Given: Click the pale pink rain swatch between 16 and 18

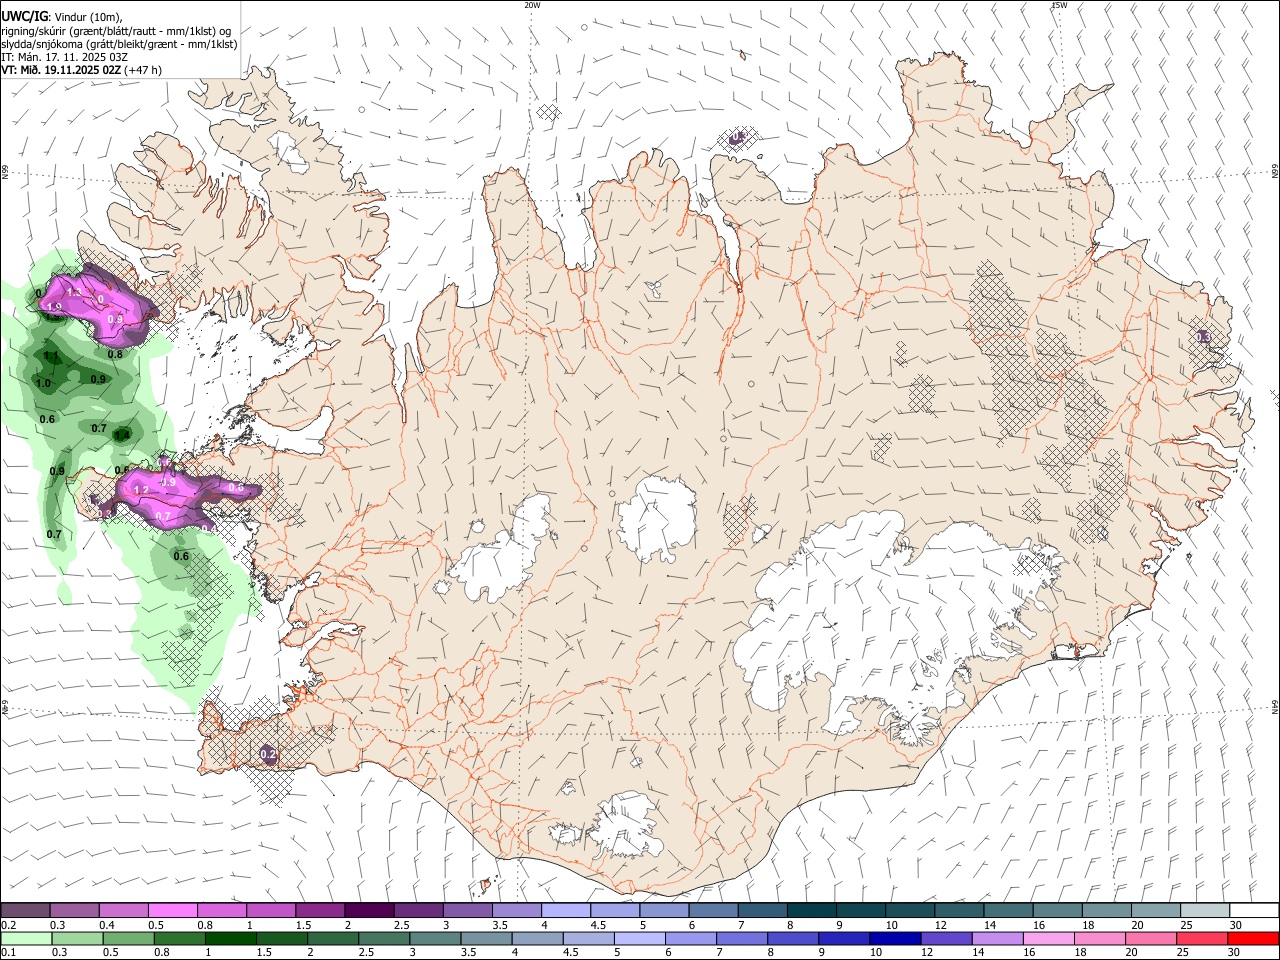Looking at the screenshot, I should (x=1048, y=938).
